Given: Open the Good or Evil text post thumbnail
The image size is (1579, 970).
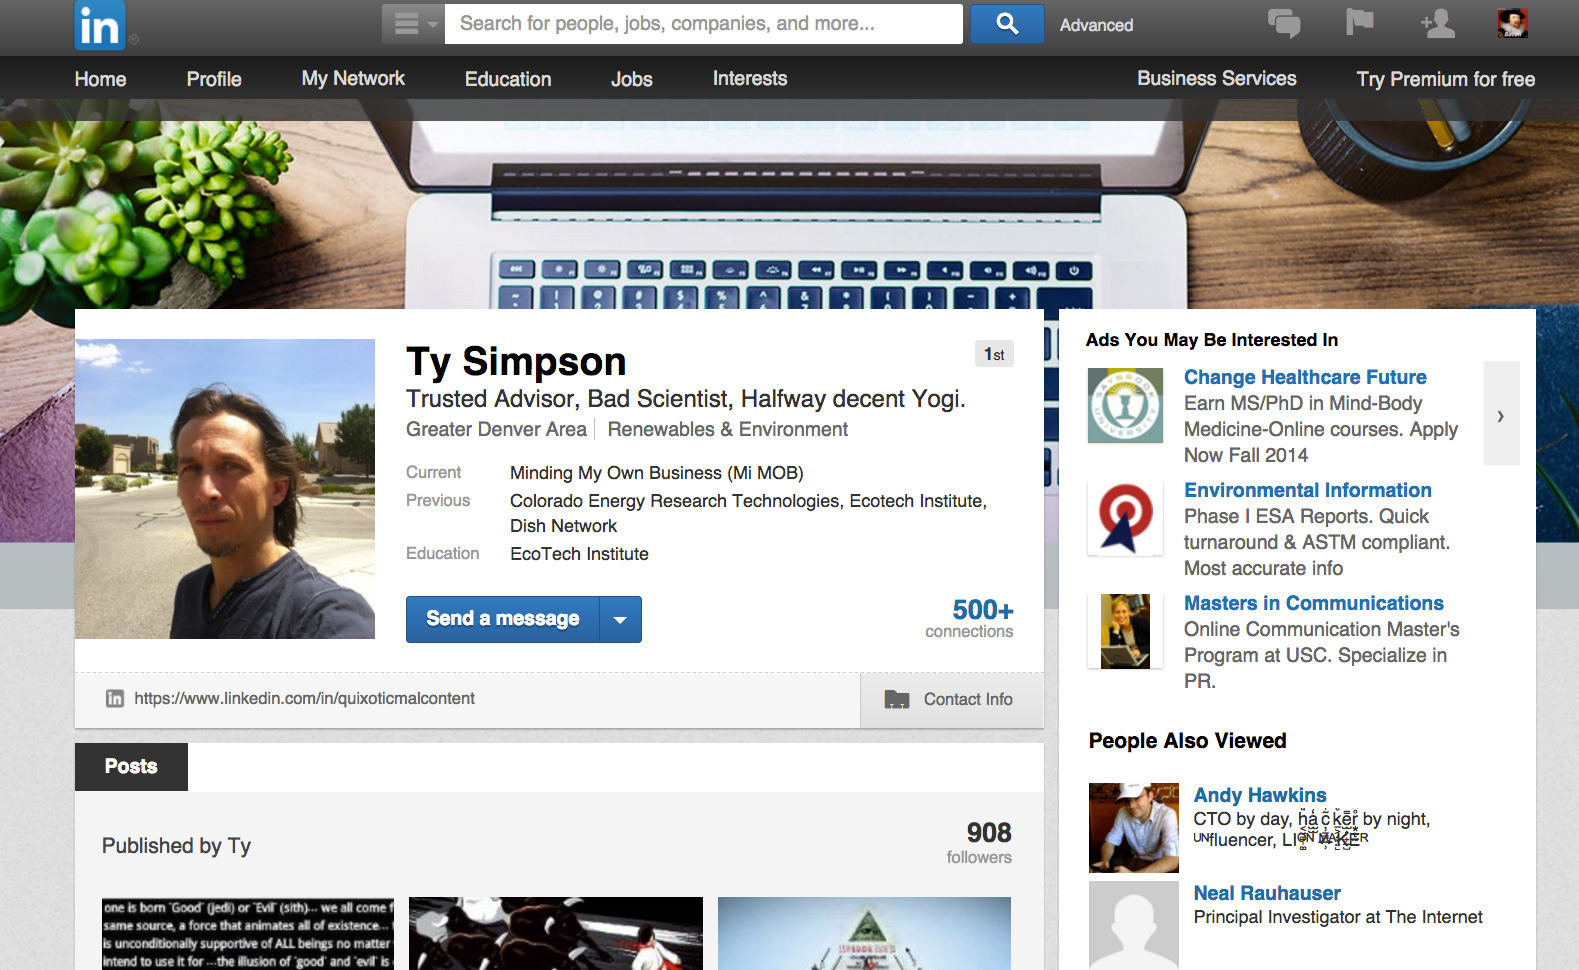Looking at the screenshot, I should (x=248, y=934).
